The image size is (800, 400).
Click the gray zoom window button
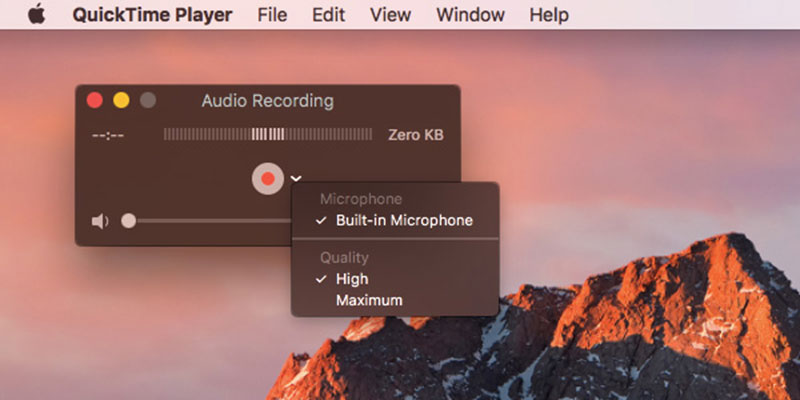click(x=148, y=100)
